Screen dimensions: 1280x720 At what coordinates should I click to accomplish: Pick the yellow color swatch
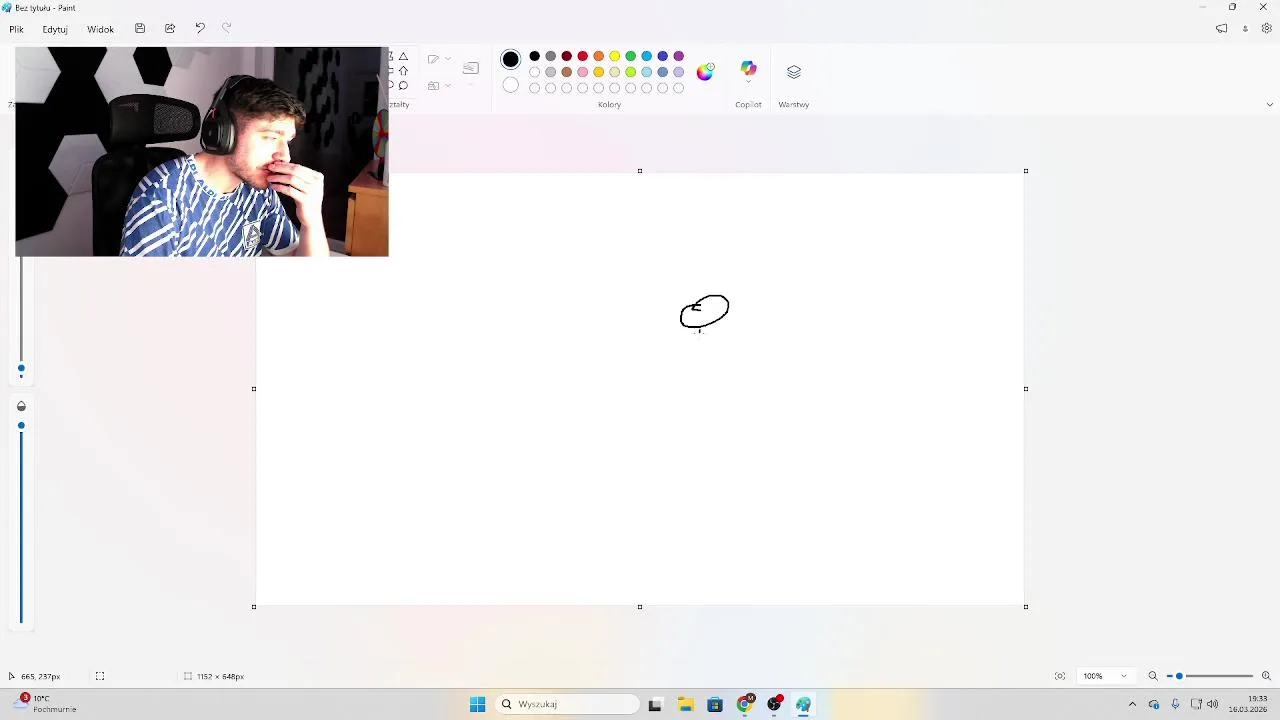coord(615,56)
